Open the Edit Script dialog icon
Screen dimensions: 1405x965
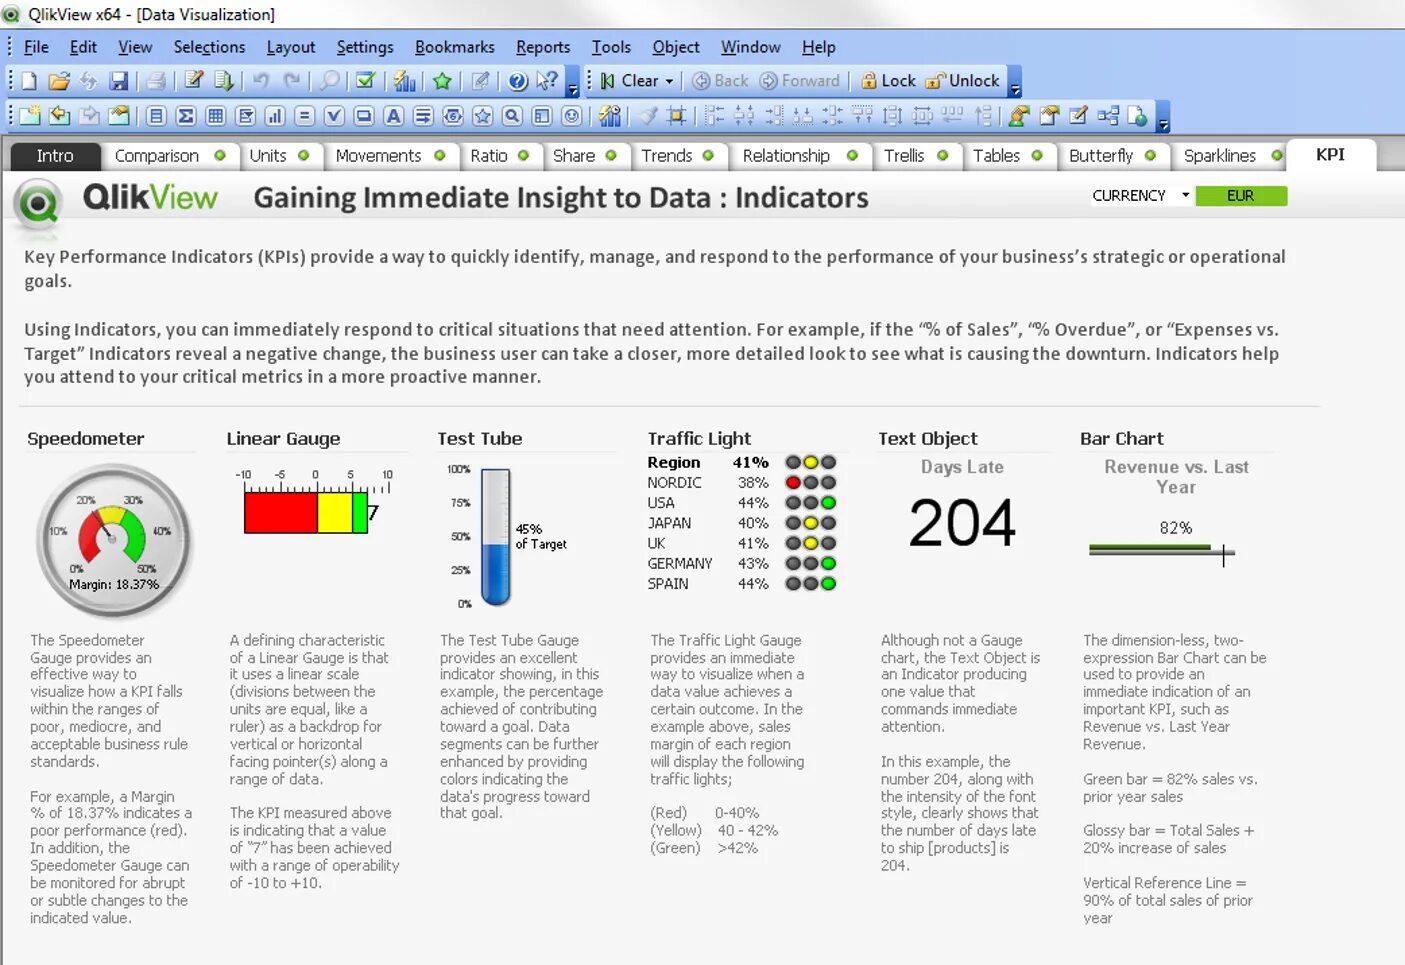click(x=194, y=81)
